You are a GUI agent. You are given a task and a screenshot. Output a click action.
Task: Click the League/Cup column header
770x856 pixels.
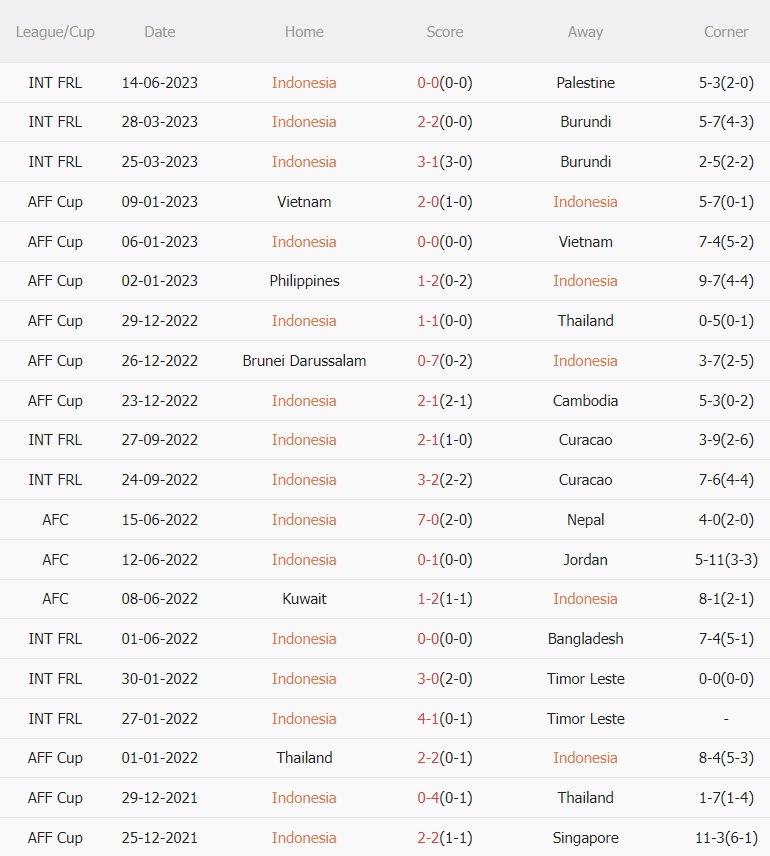tap(55, 32)
